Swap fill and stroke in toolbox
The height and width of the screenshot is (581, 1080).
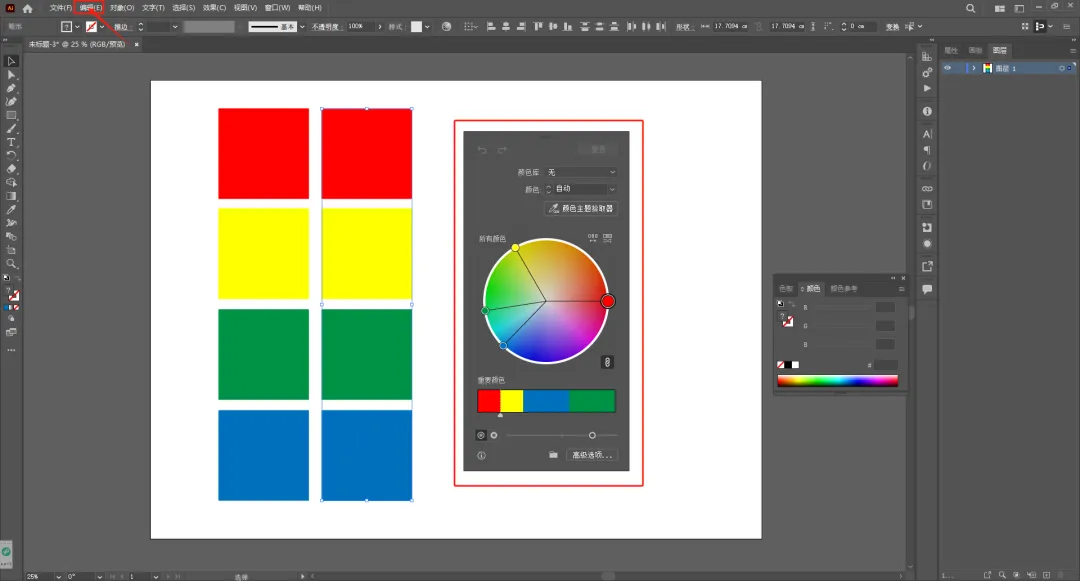(18, 278)
